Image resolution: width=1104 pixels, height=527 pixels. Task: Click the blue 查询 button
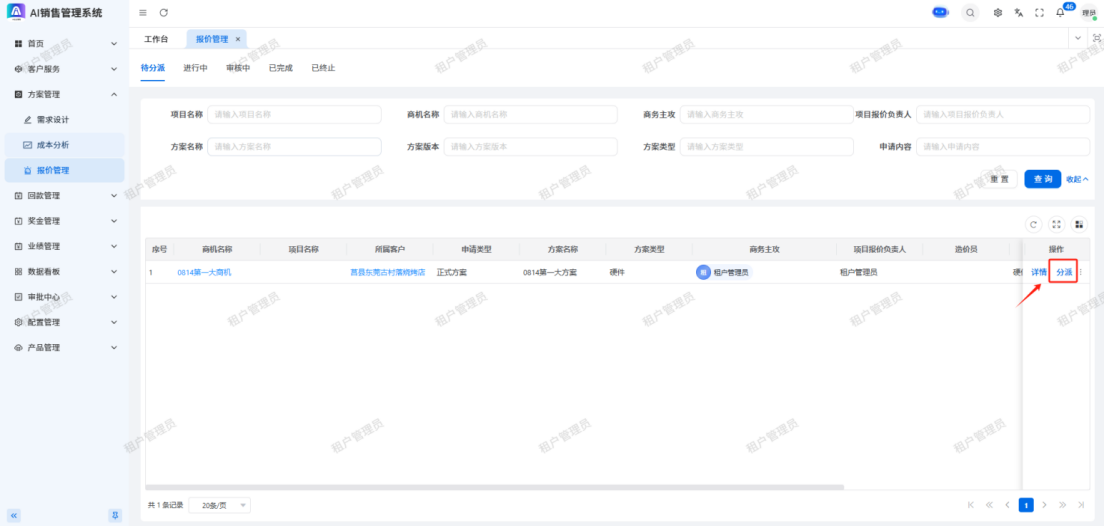point(1042,179)
